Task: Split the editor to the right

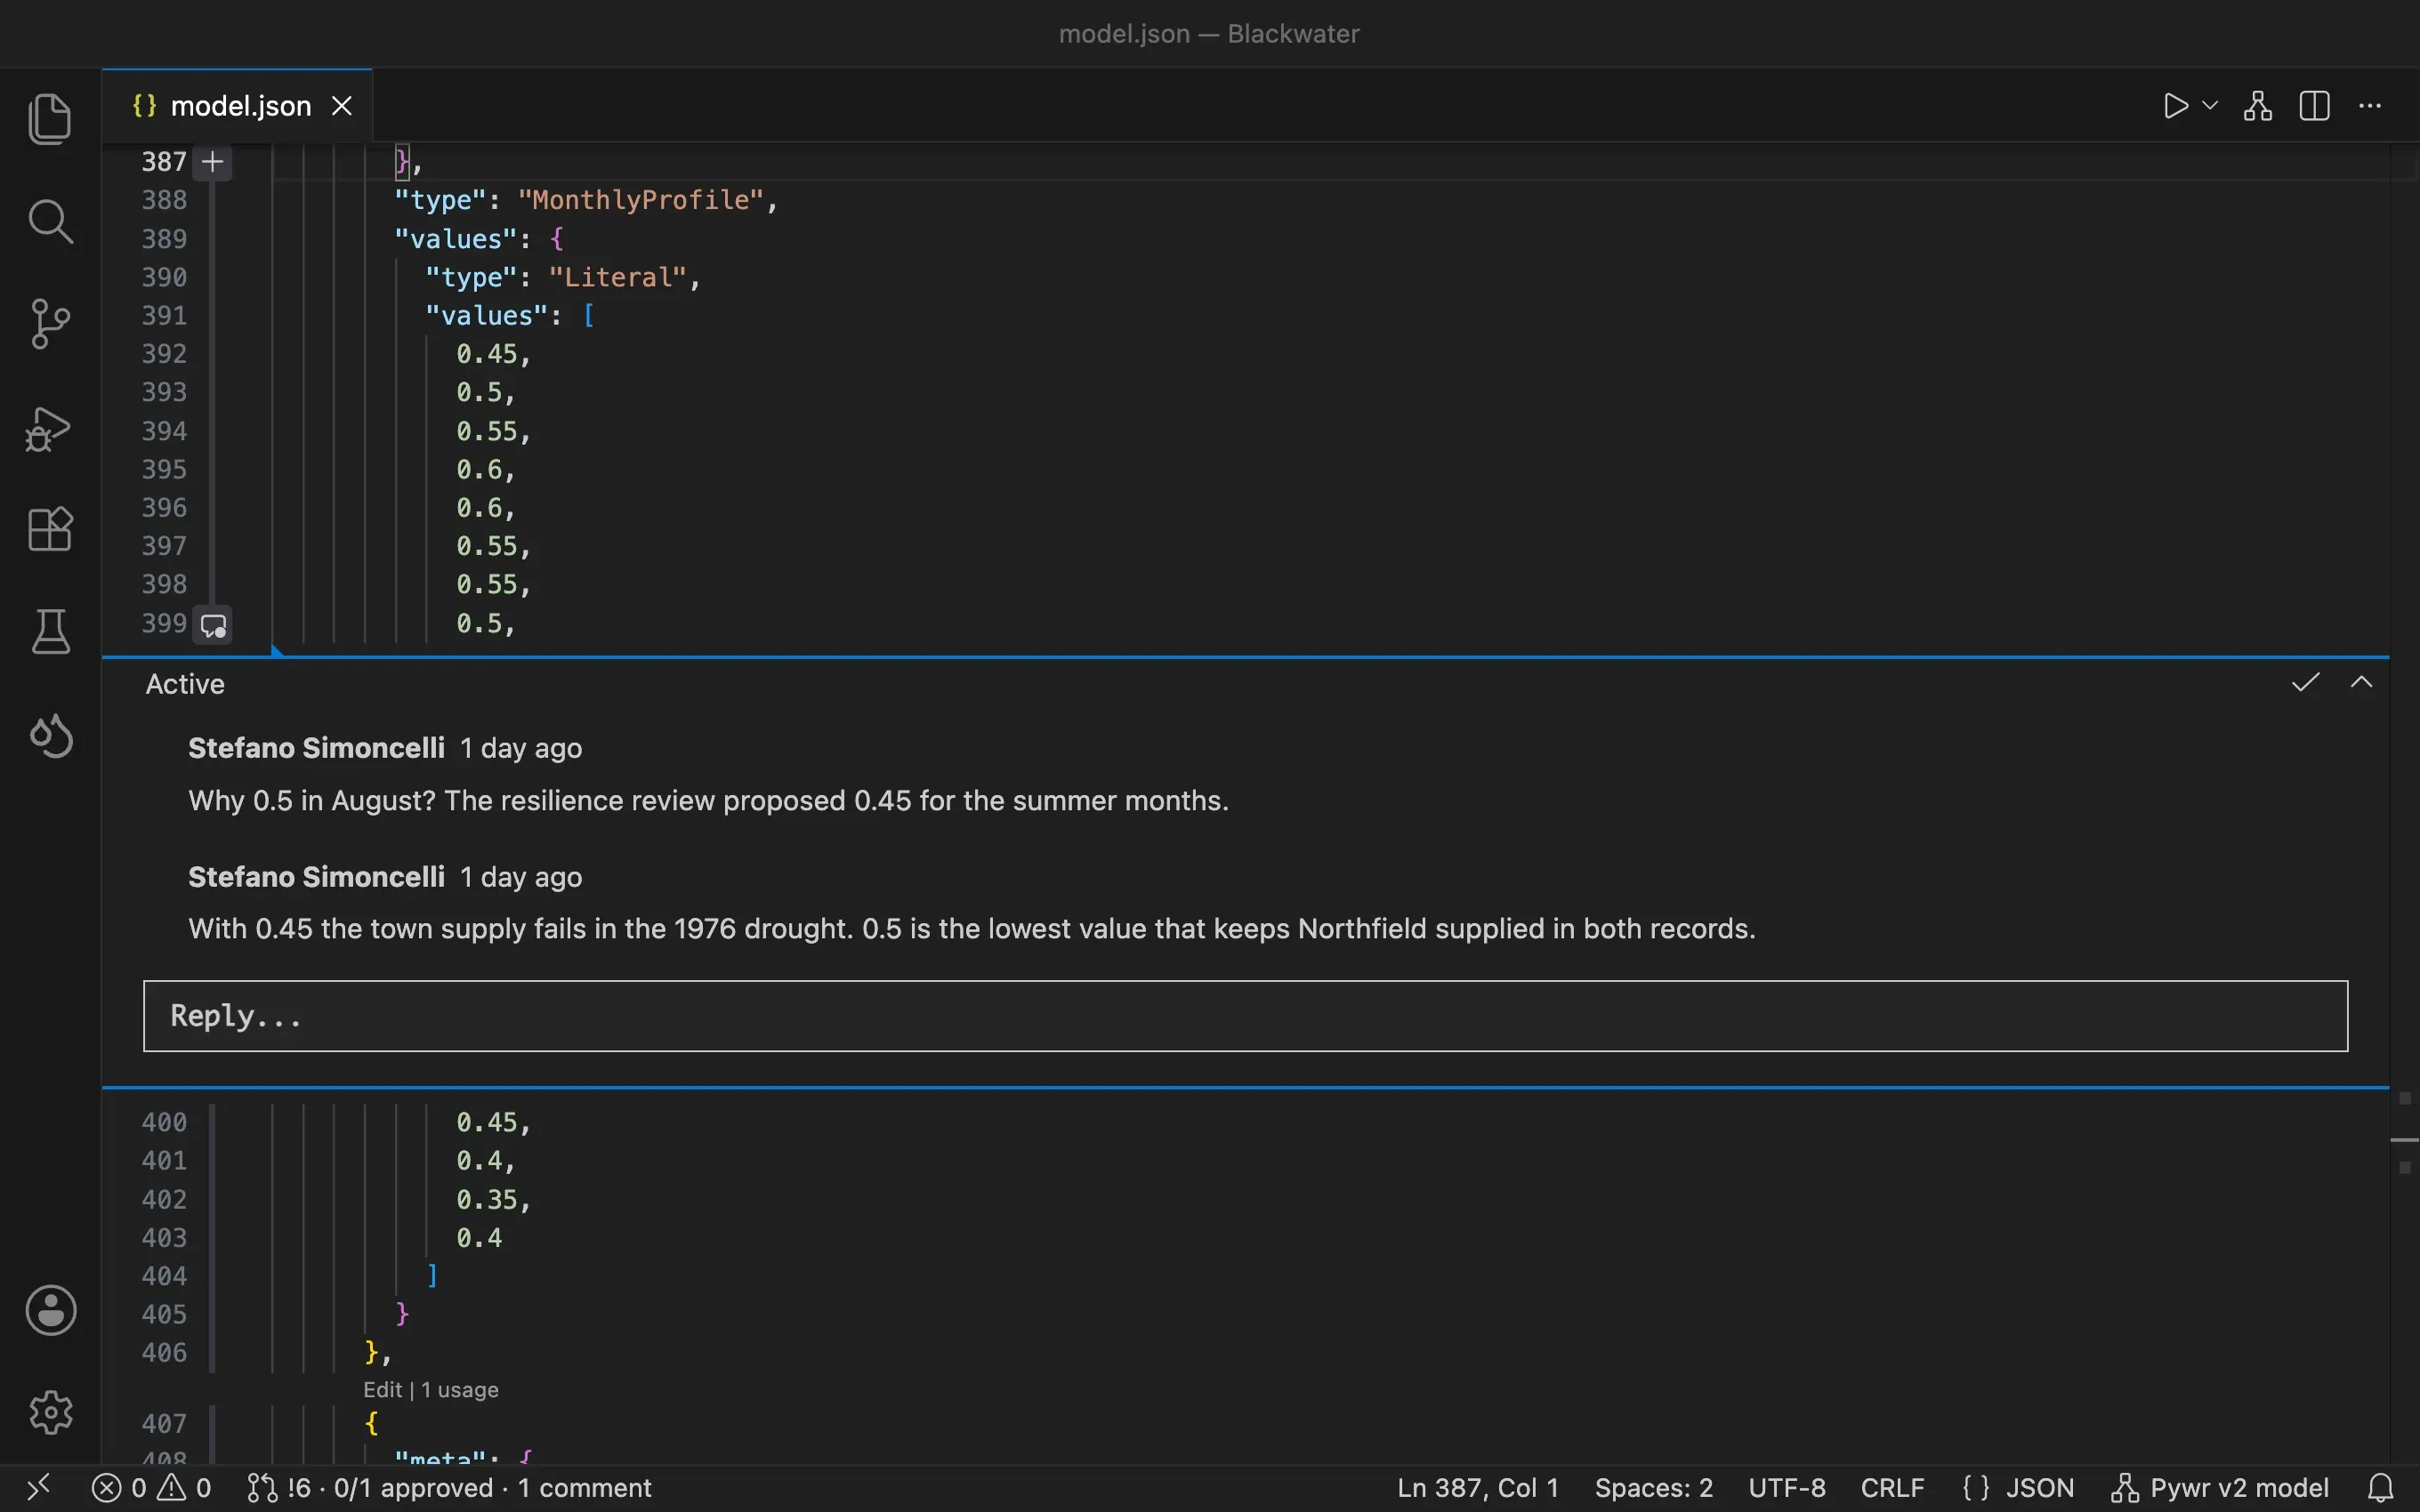Action: 2314,106
